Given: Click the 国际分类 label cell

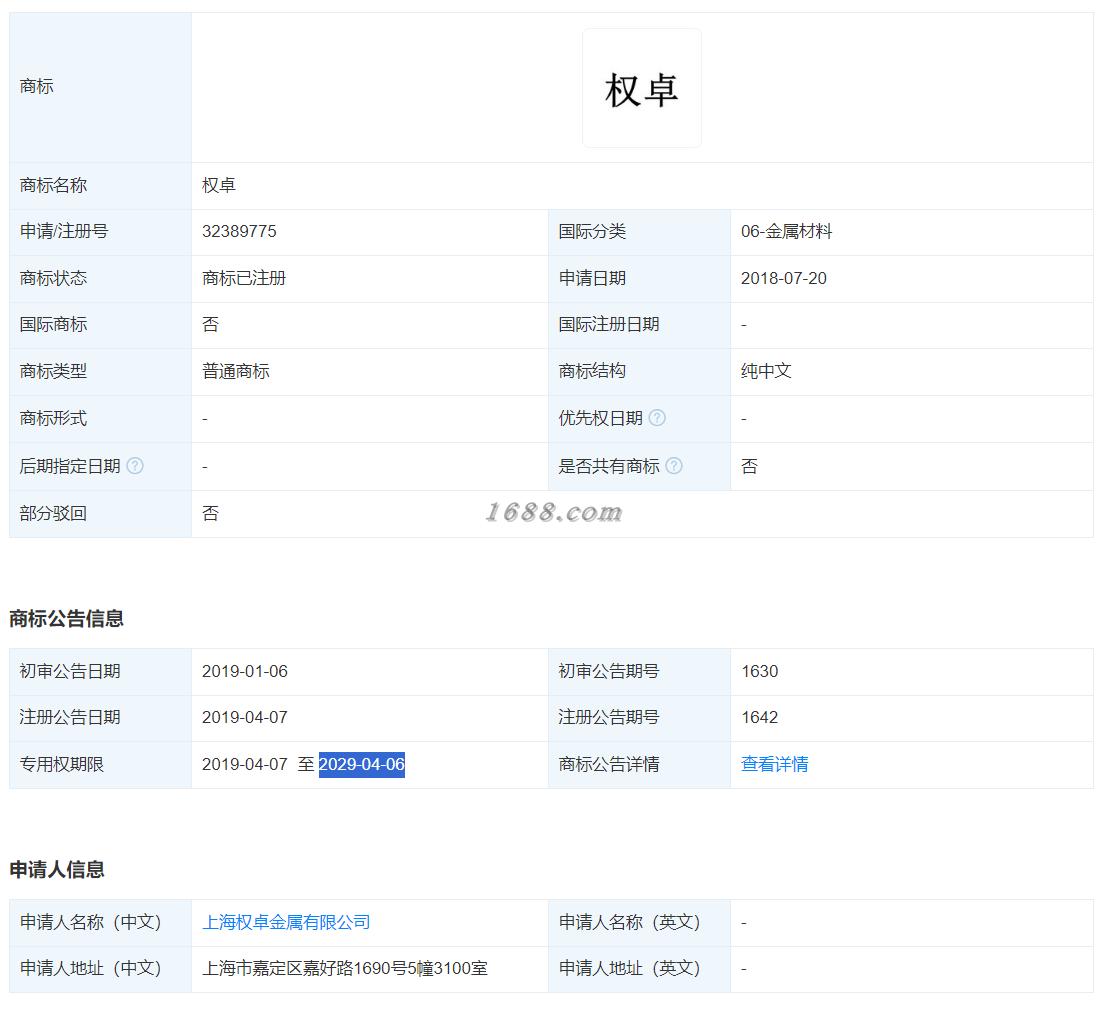Looking at the screenshot, I should (640, 232).
